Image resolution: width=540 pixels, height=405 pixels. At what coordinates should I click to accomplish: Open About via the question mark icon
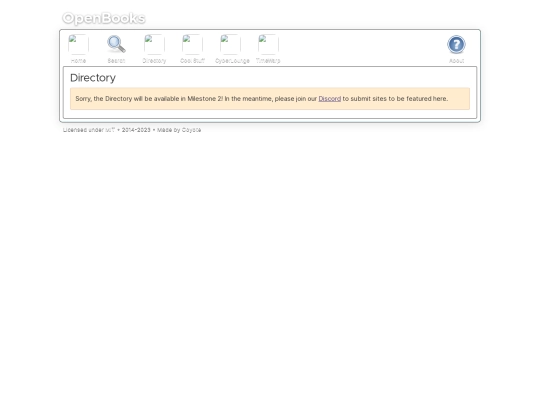coord(456,45)
